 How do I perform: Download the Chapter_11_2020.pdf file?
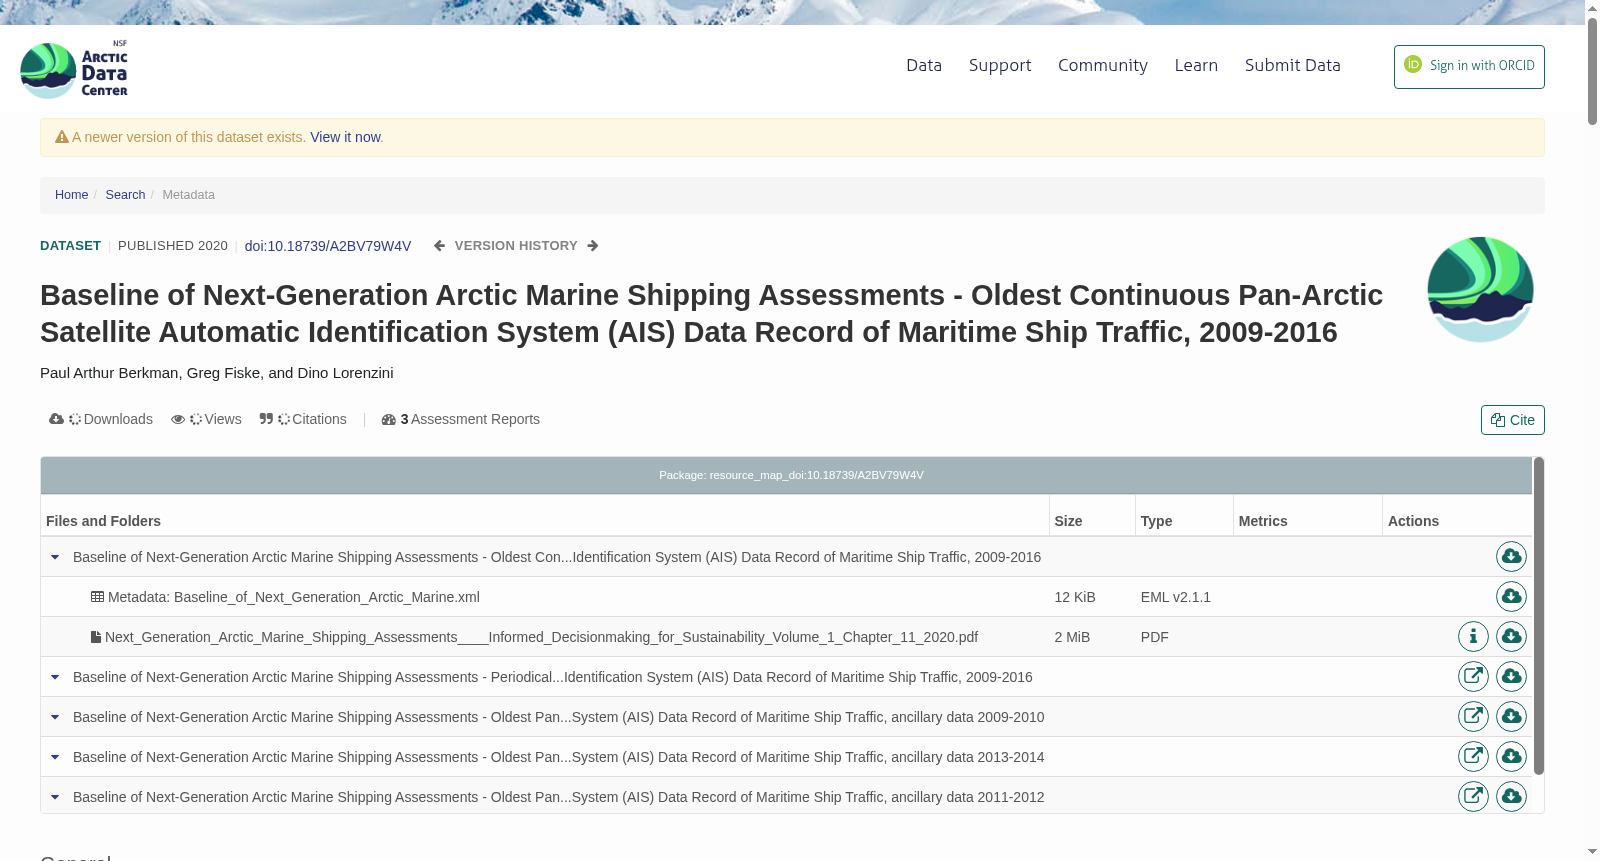[1511, 636]
